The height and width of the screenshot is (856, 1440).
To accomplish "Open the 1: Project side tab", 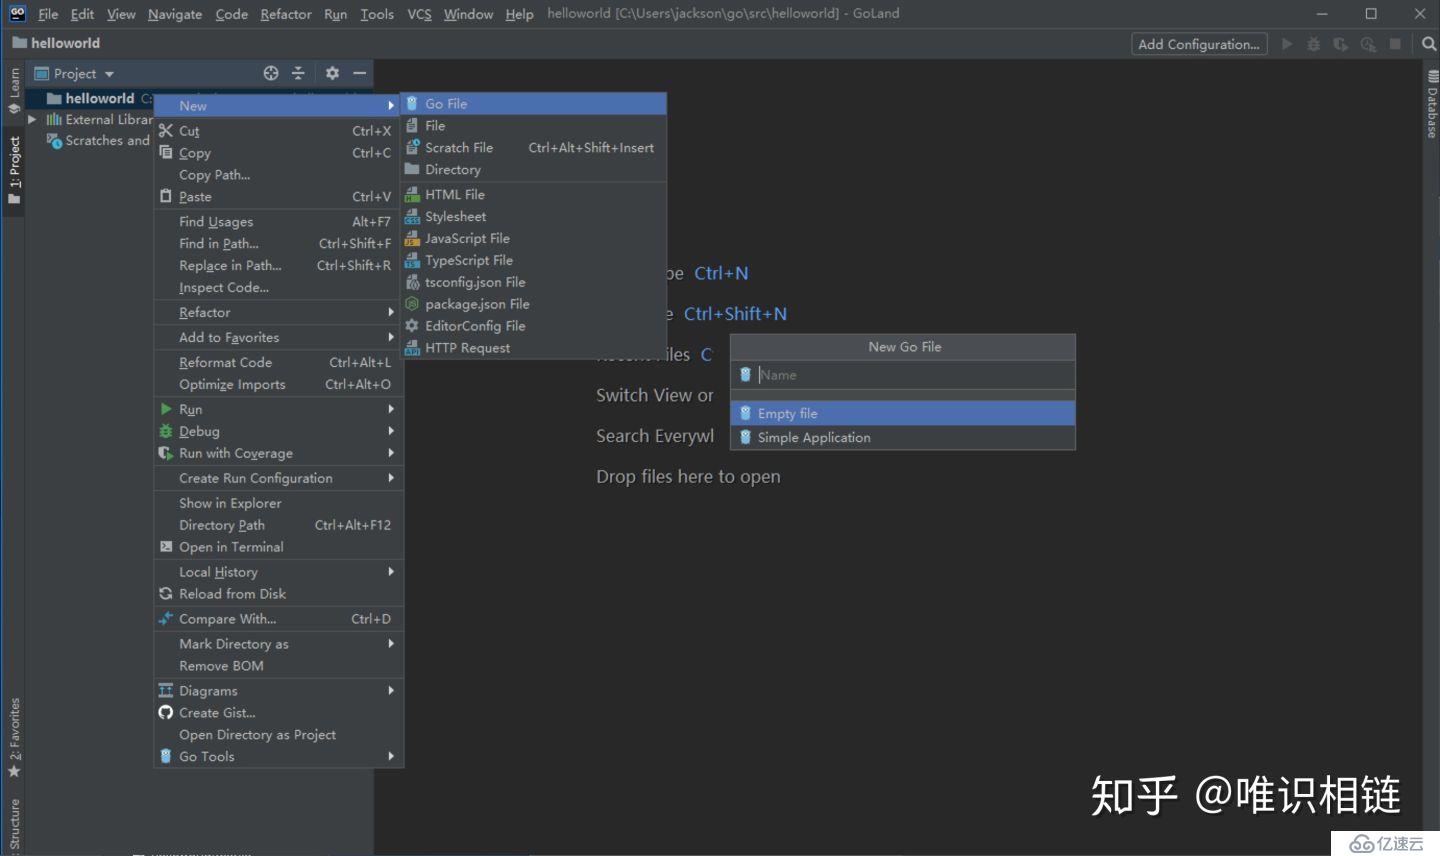I will click(14, 170).
